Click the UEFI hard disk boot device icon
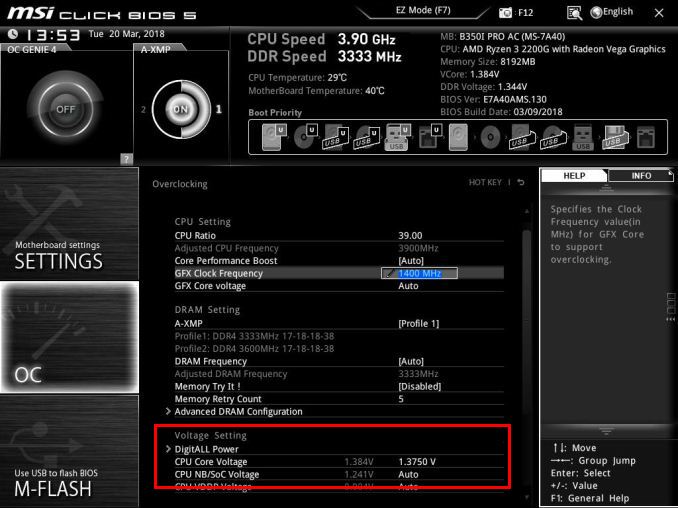 [x=274, y=137]
